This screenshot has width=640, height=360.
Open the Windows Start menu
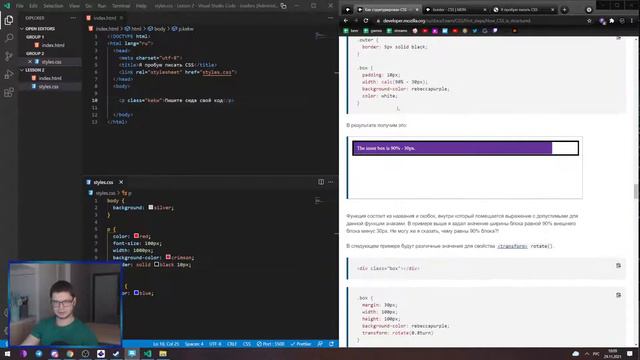pyautogui.click(x=7, y=353)
